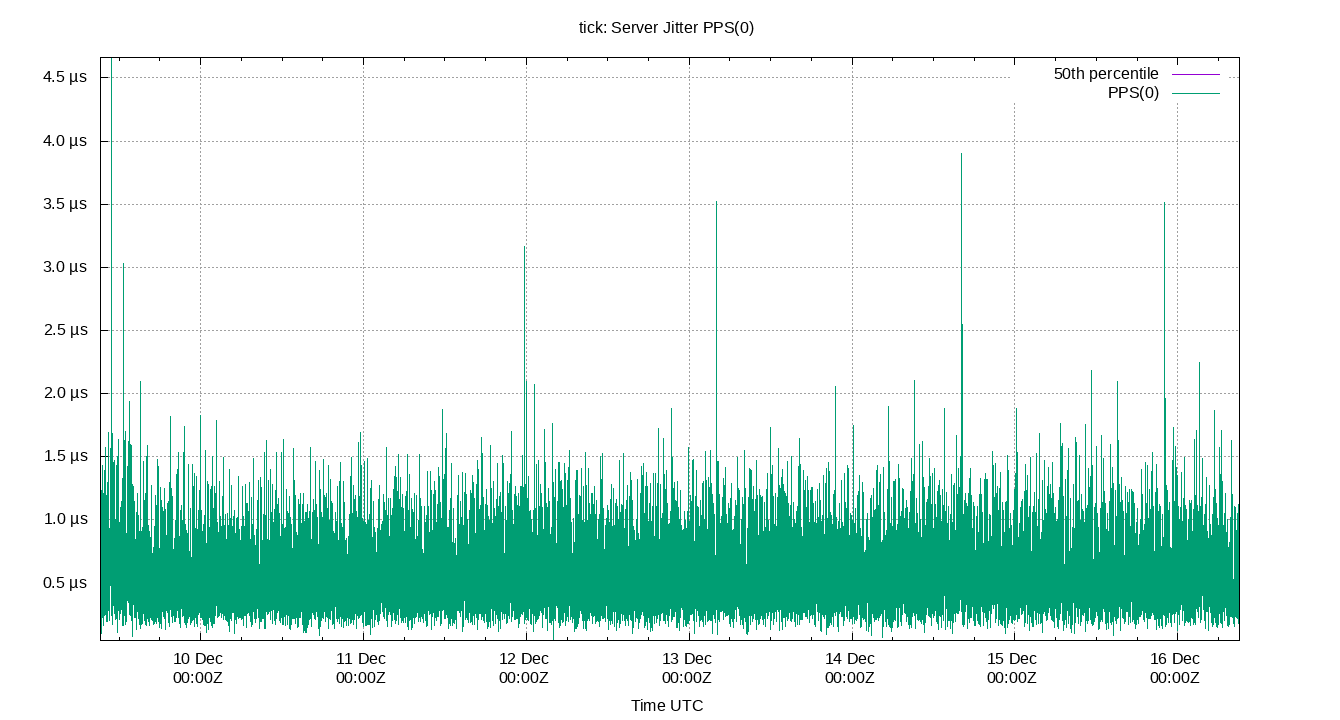The width and height of the screenshot is (1340, 720).
Task: Click the "12 Dec 00:00Z" tick label
Action: point(524,668)
